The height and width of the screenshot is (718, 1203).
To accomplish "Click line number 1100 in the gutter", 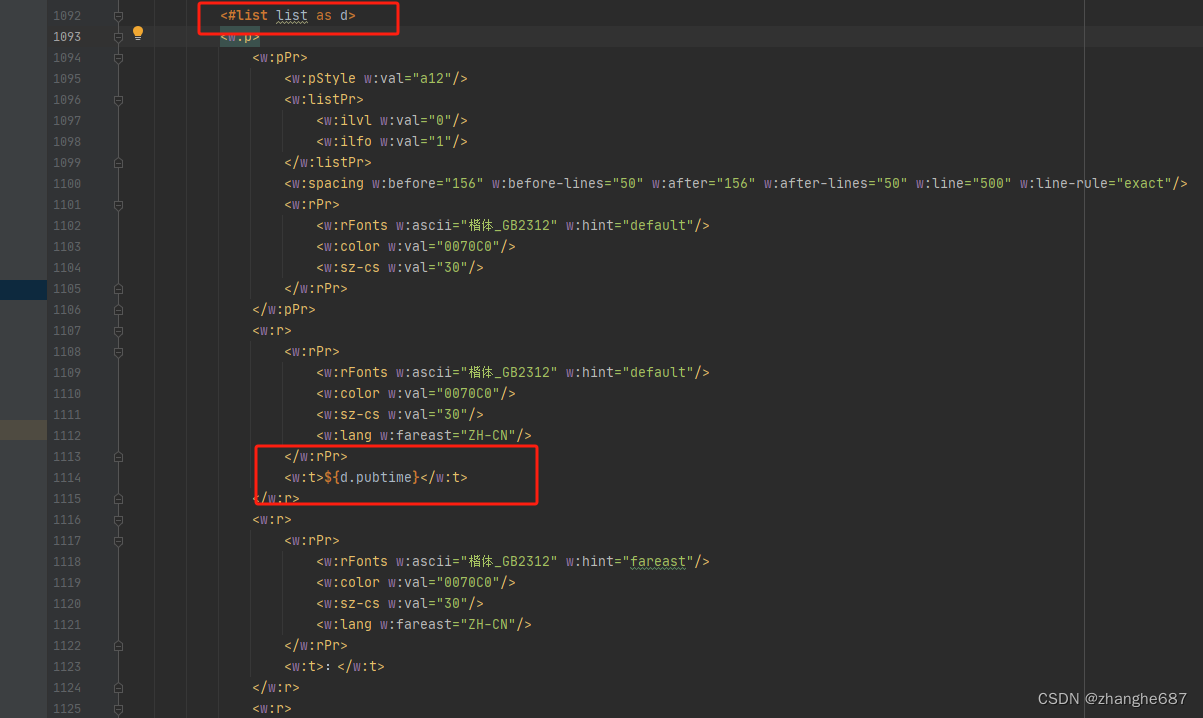I will click(x=67, y=184).
